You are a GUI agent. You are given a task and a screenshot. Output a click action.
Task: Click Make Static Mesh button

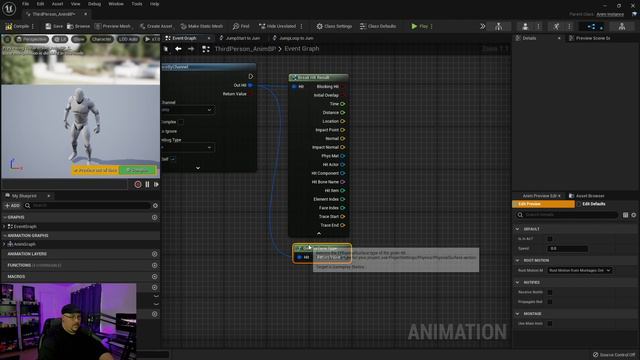(x=202, y=26)
